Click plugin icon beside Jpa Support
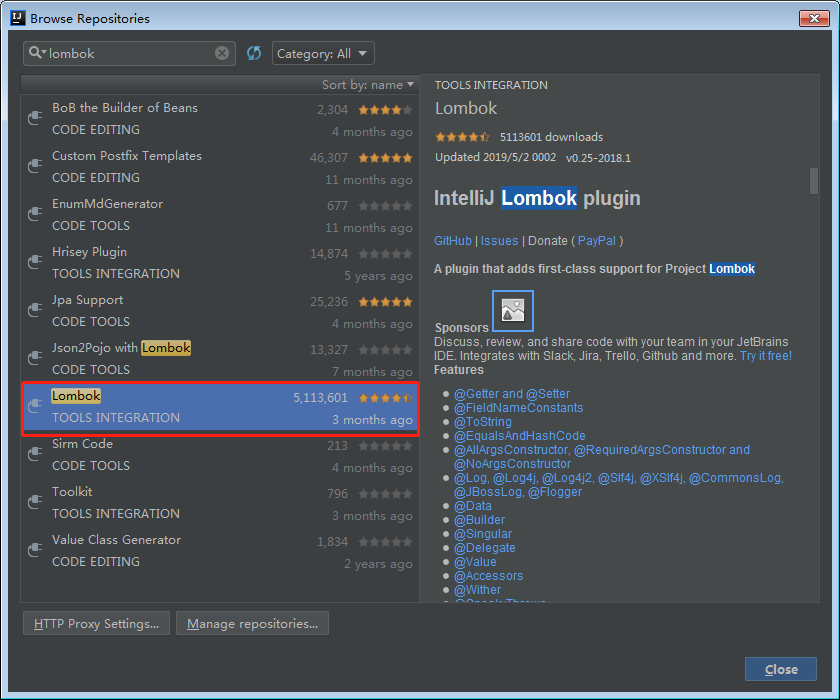Image resolution: width=840 pixels, height=700 pixels. point(35,310)
